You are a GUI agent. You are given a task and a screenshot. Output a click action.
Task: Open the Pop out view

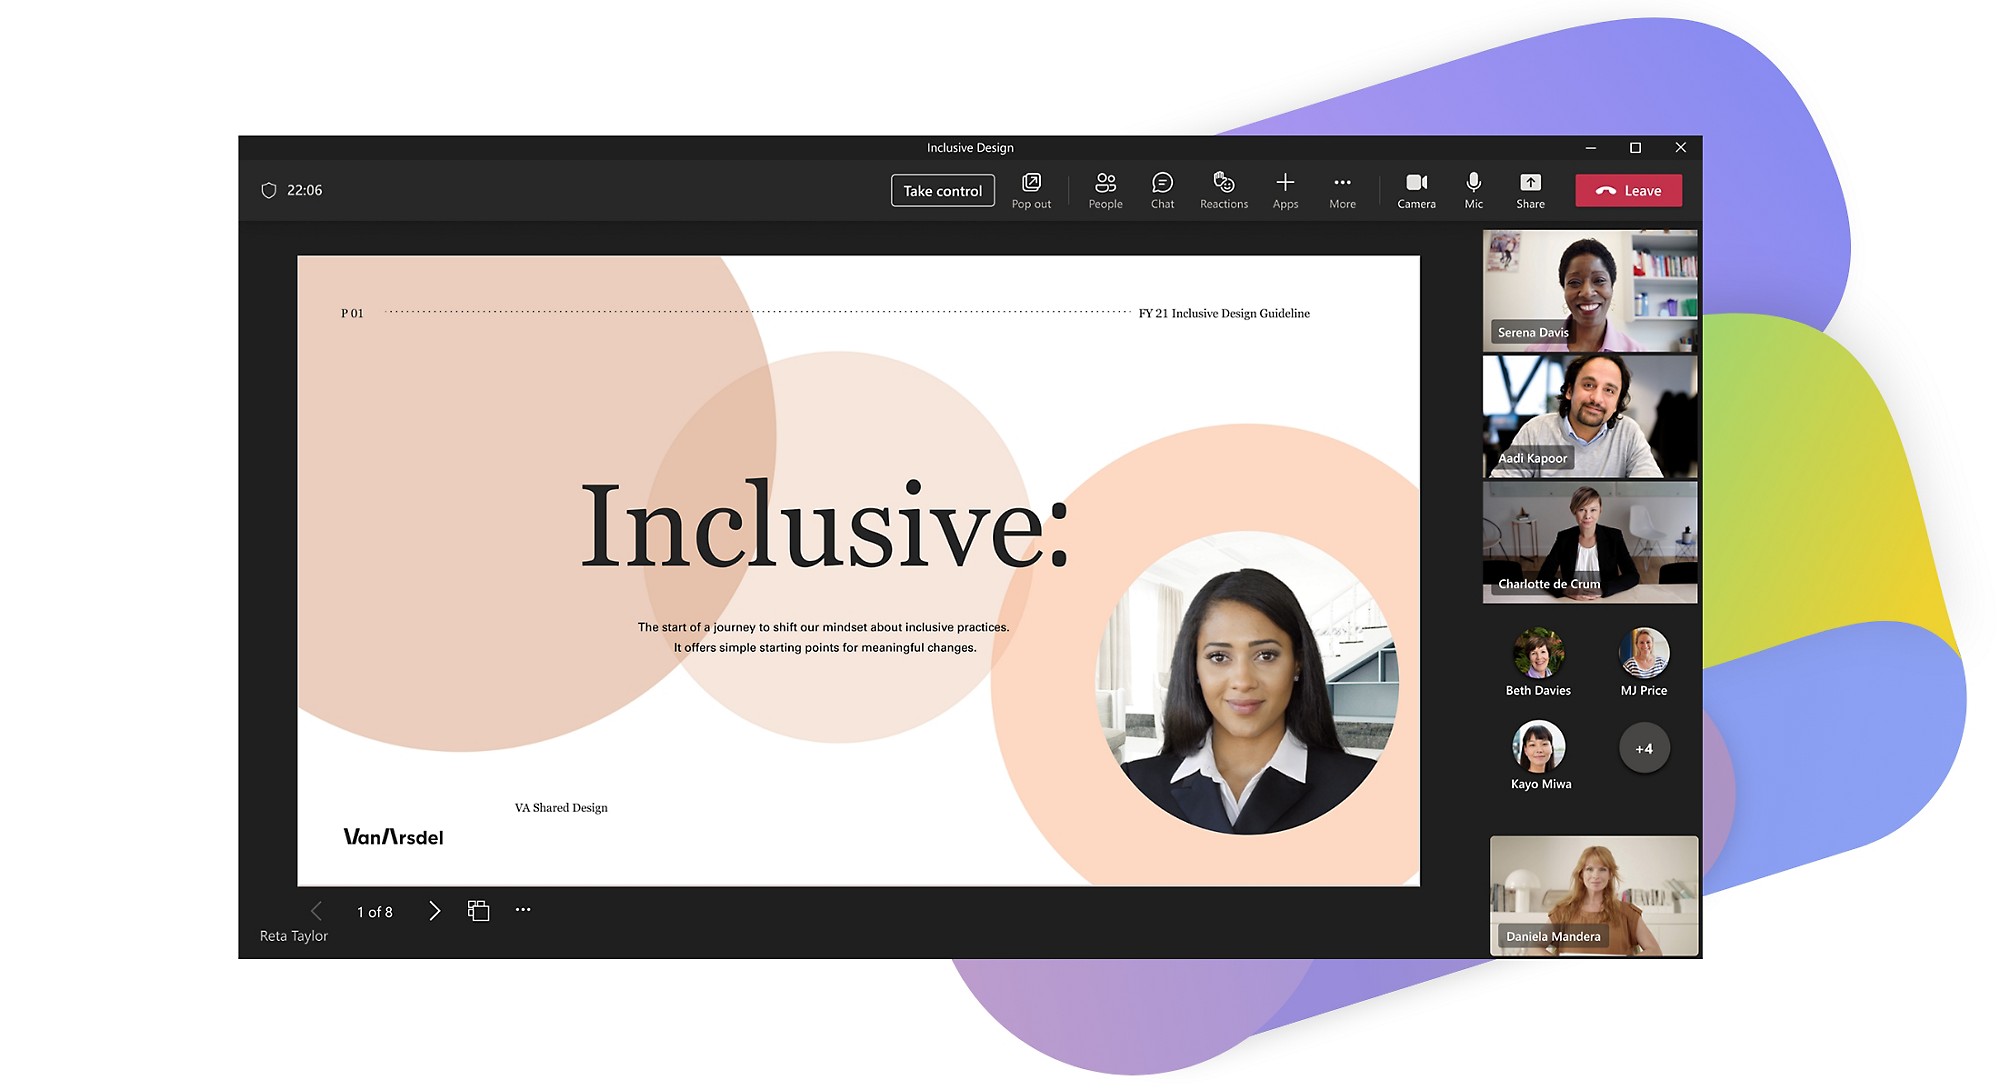click(1031, 190)
